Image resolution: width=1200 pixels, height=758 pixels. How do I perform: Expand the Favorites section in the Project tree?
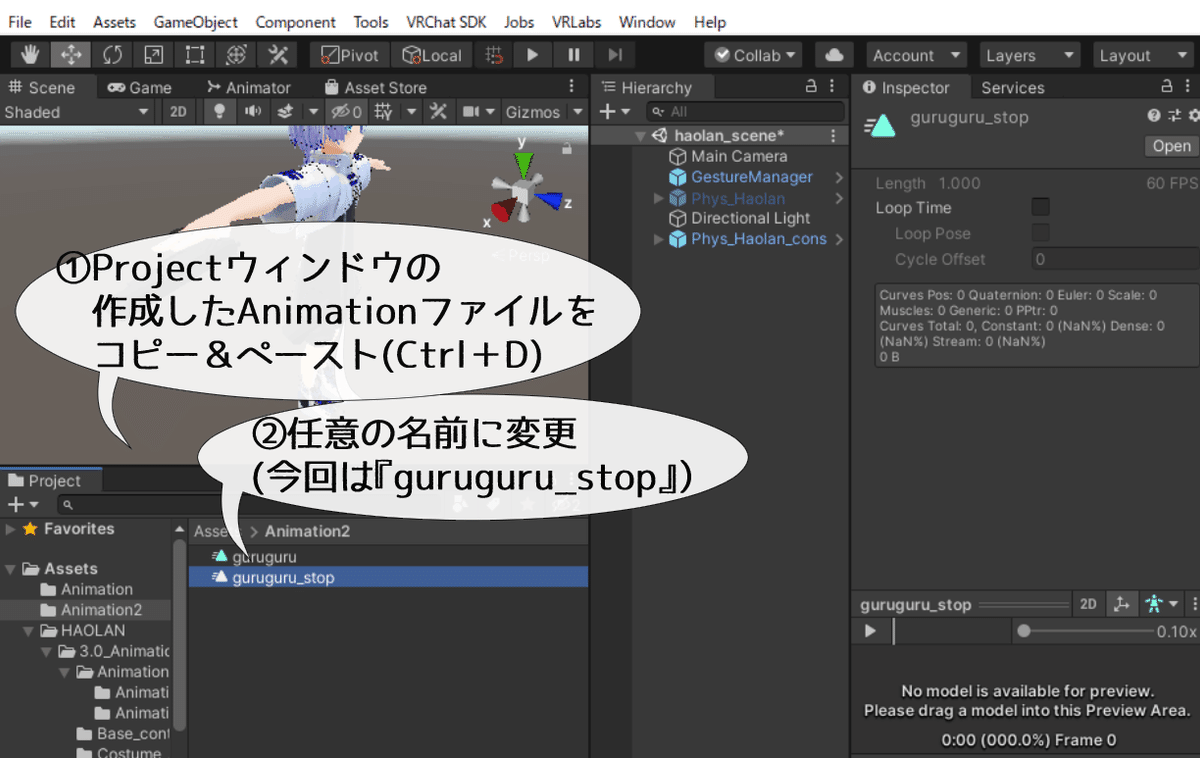[x=10, y=529]
